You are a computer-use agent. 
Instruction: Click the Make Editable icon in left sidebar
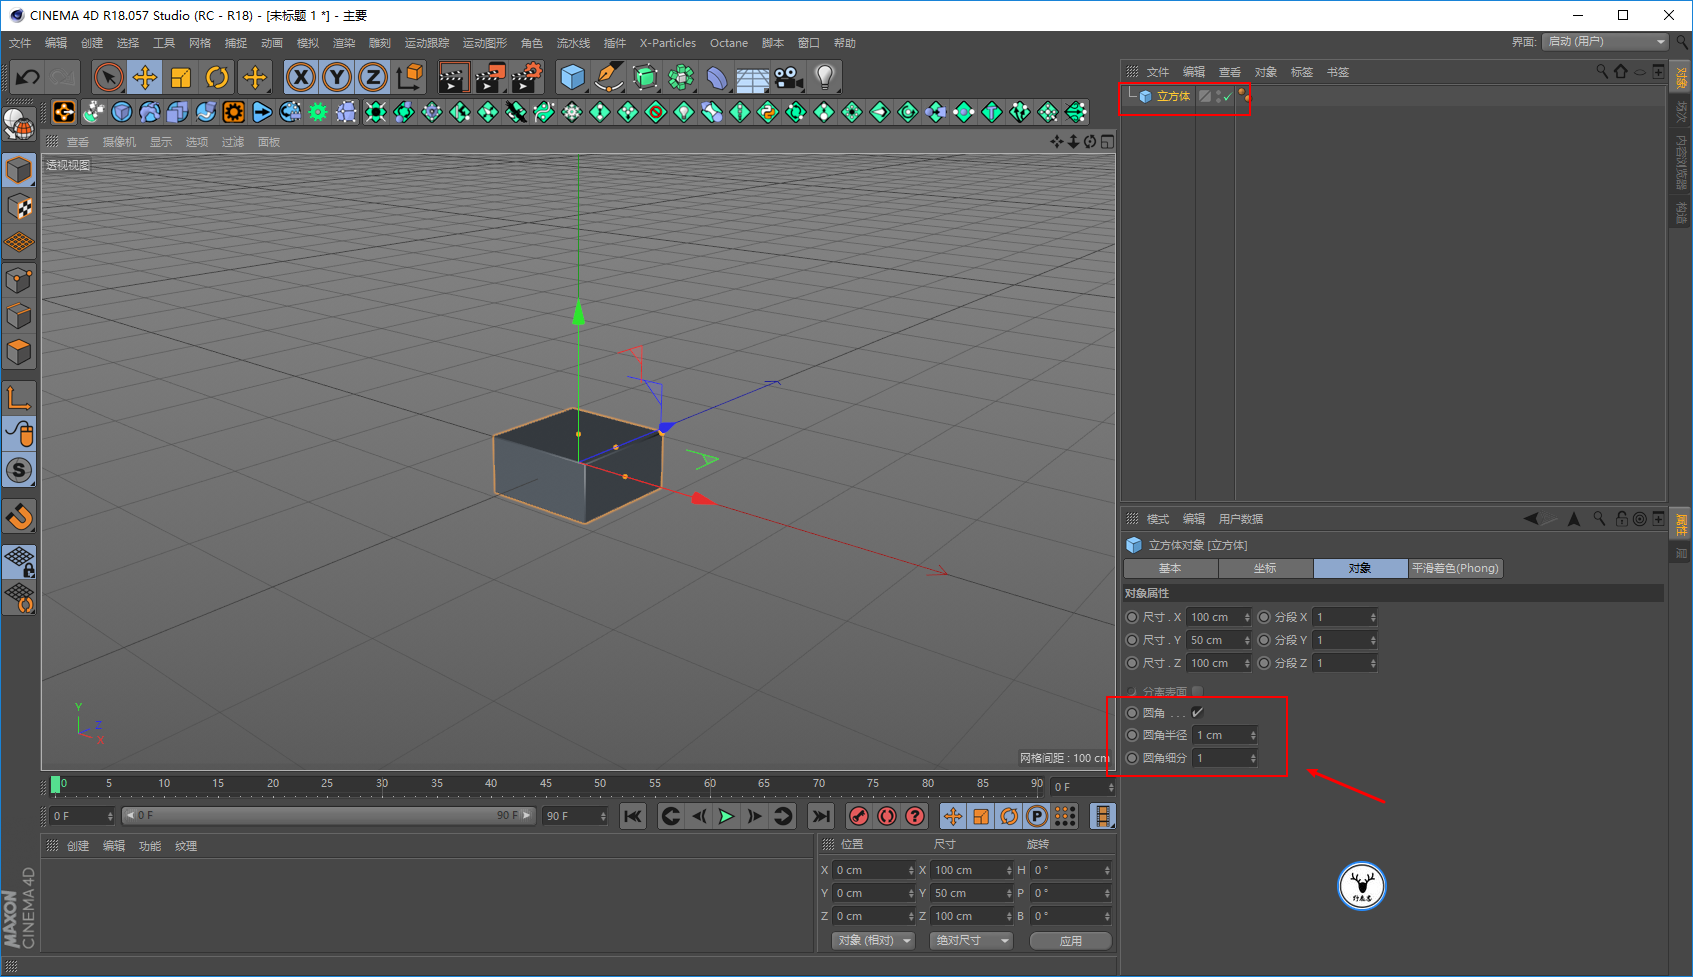19,124
